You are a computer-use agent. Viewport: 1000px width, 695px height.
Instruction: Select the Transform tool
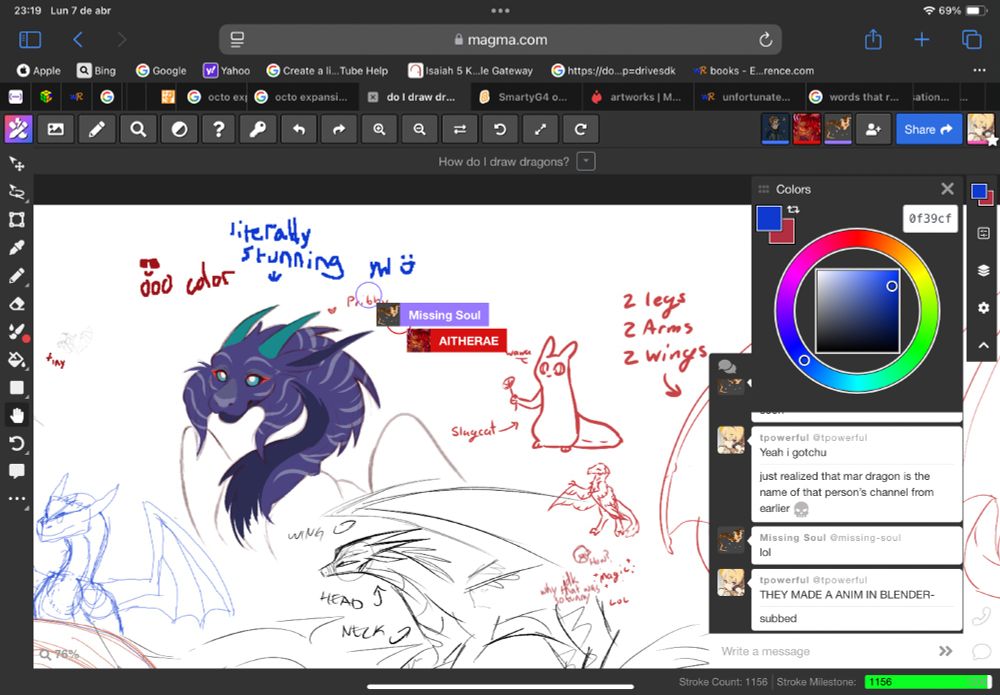point(17,220)
